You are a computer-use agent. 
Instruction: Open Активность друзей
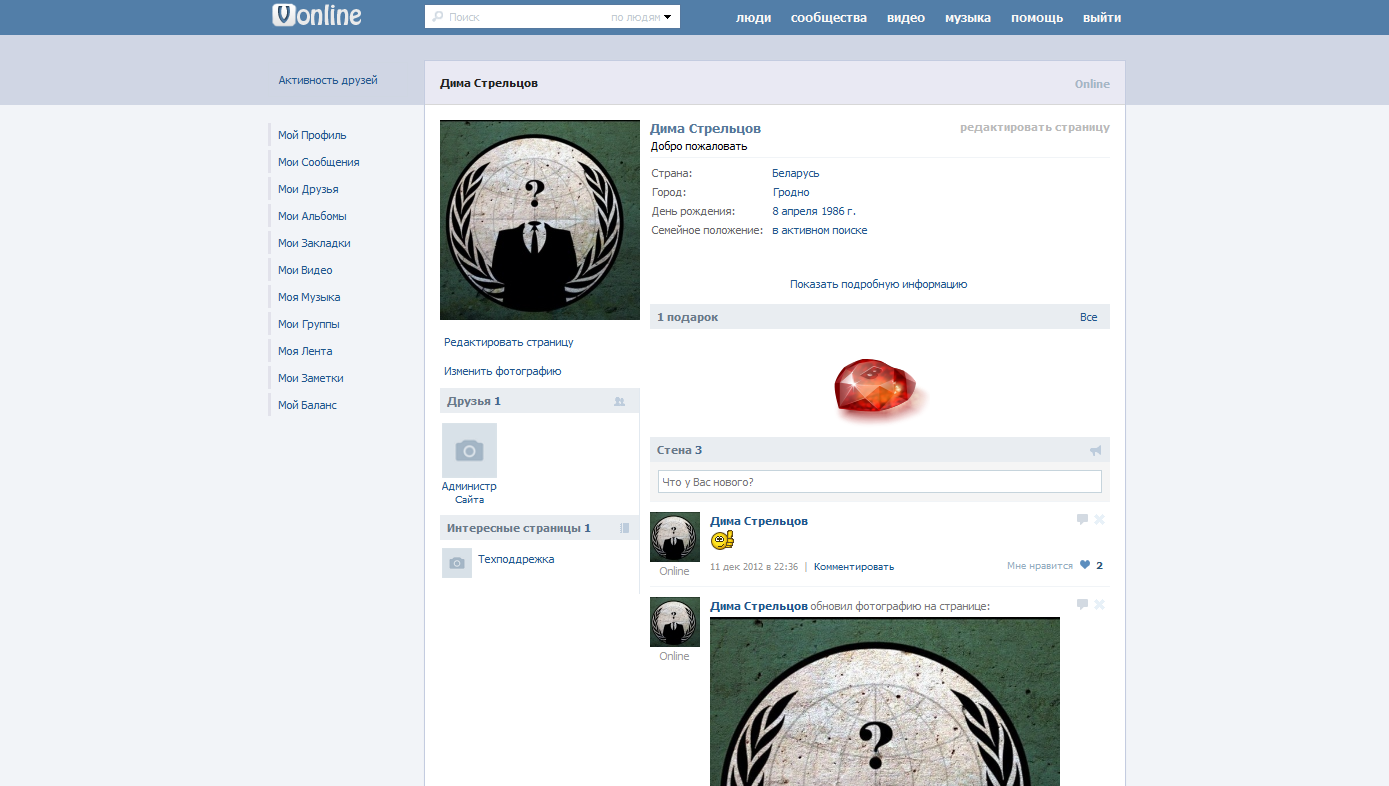coord(328,80)
